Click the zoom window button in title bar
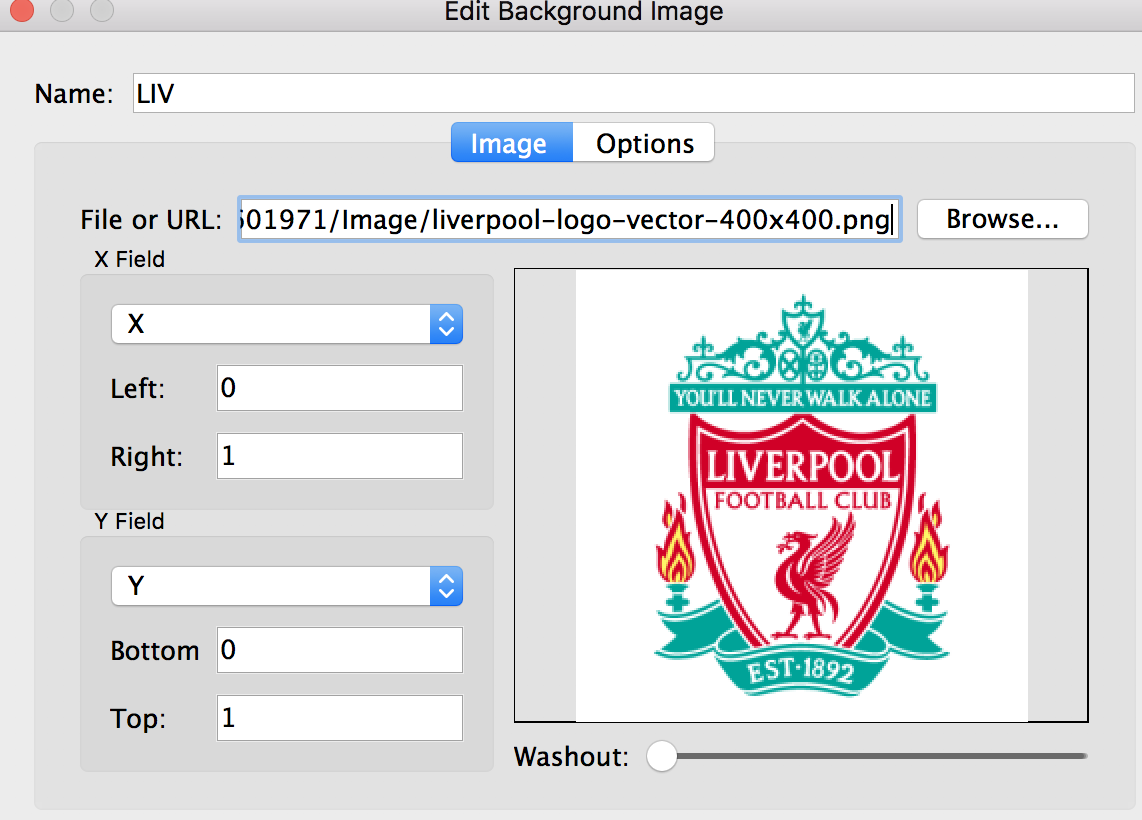The width and height of the screenshot is (1142, 820). point(102,11)
